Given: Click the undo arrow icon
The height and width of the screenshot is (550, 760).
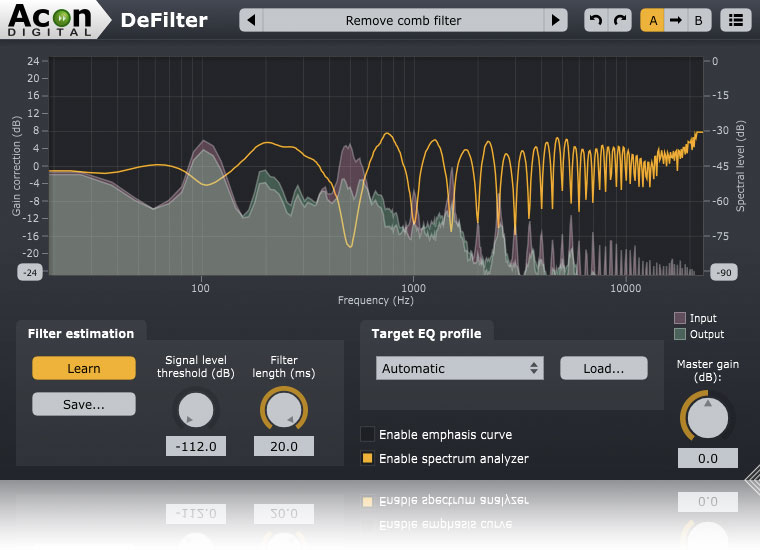Looking at the screenshot, I should [x=596, y=20].
